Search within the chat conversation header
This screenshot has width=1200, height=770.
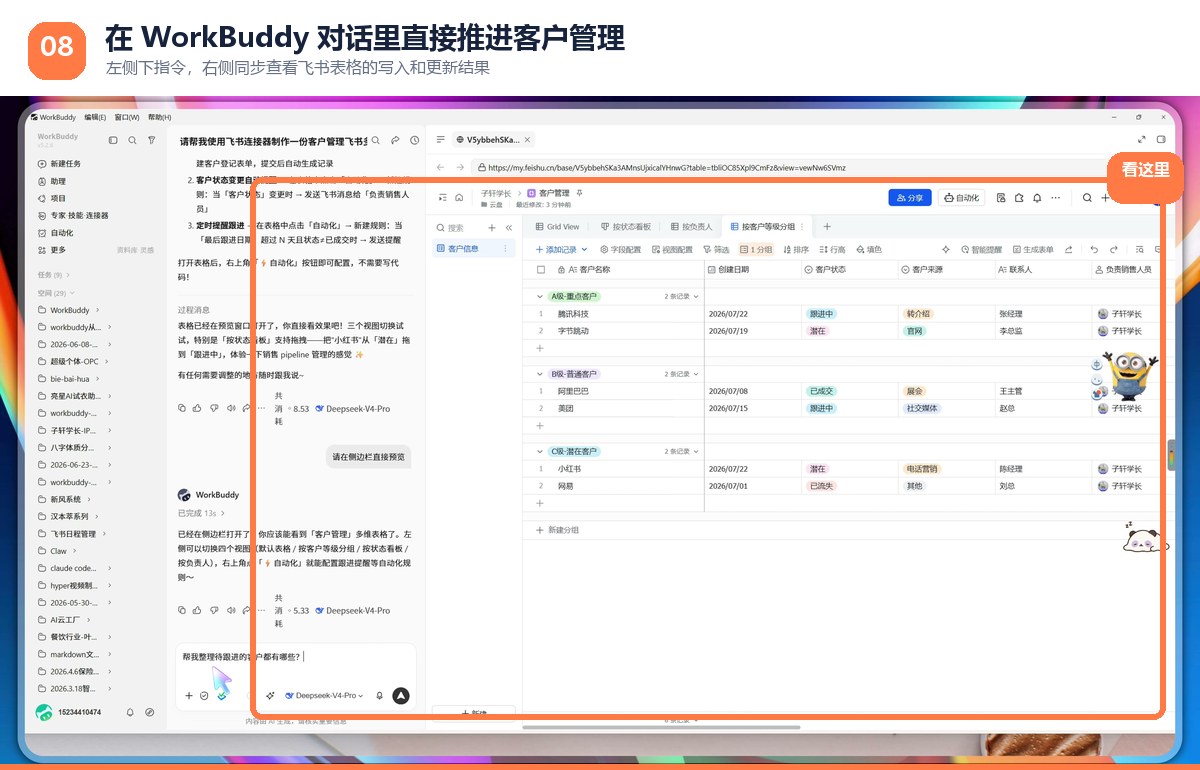[x=376, y=141]
